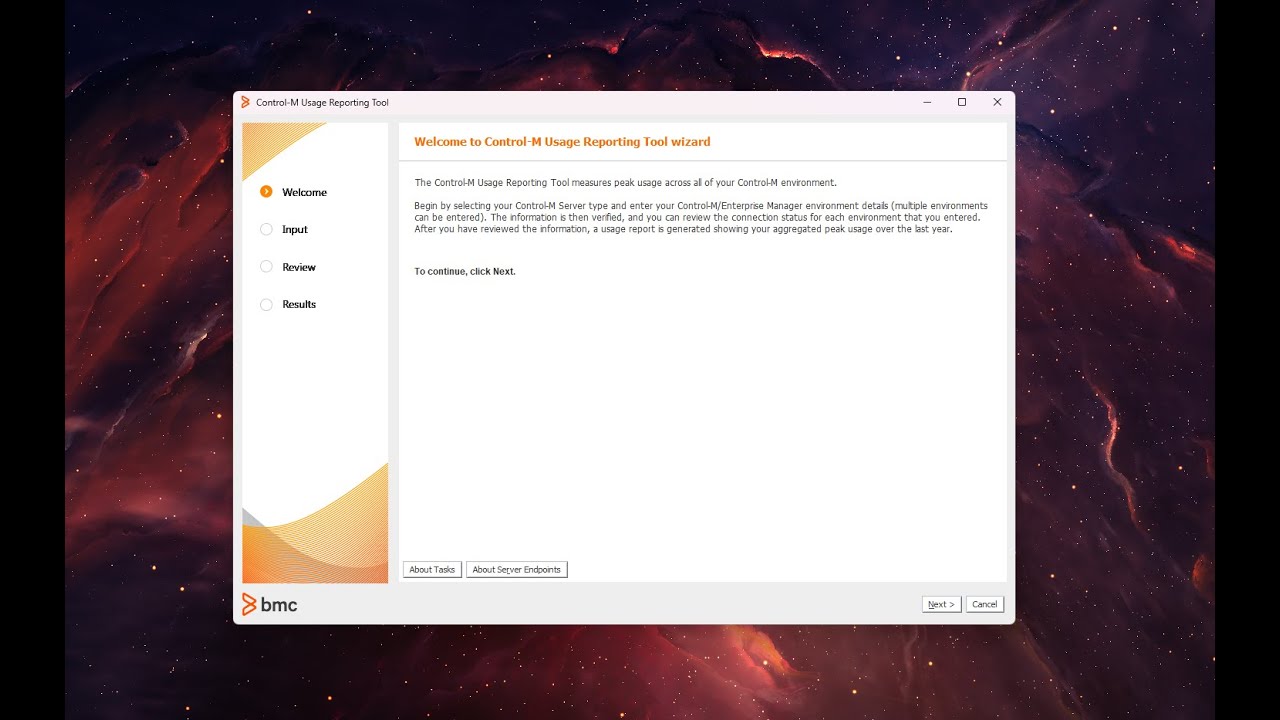The image size is (1280, 720).
Task: Minimize the Usage Reporting Tool window
Action: [x=927, y=102]
